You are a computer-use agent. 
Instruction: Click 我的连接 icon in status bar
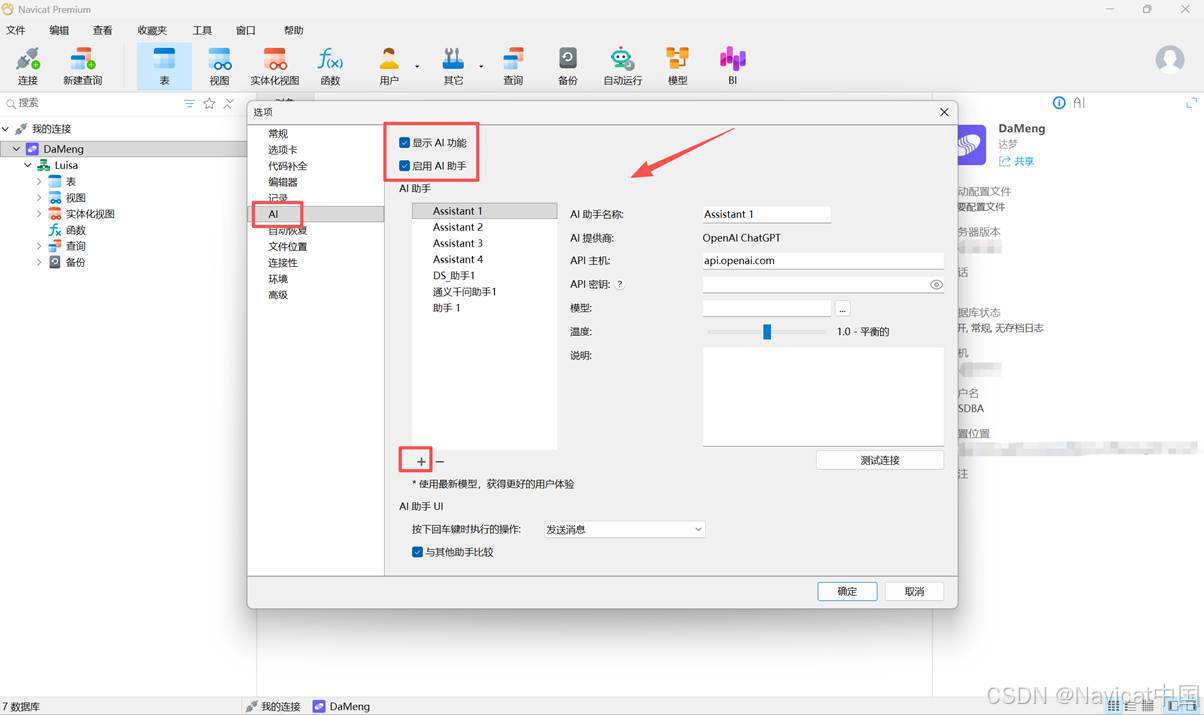click(252, 706)
